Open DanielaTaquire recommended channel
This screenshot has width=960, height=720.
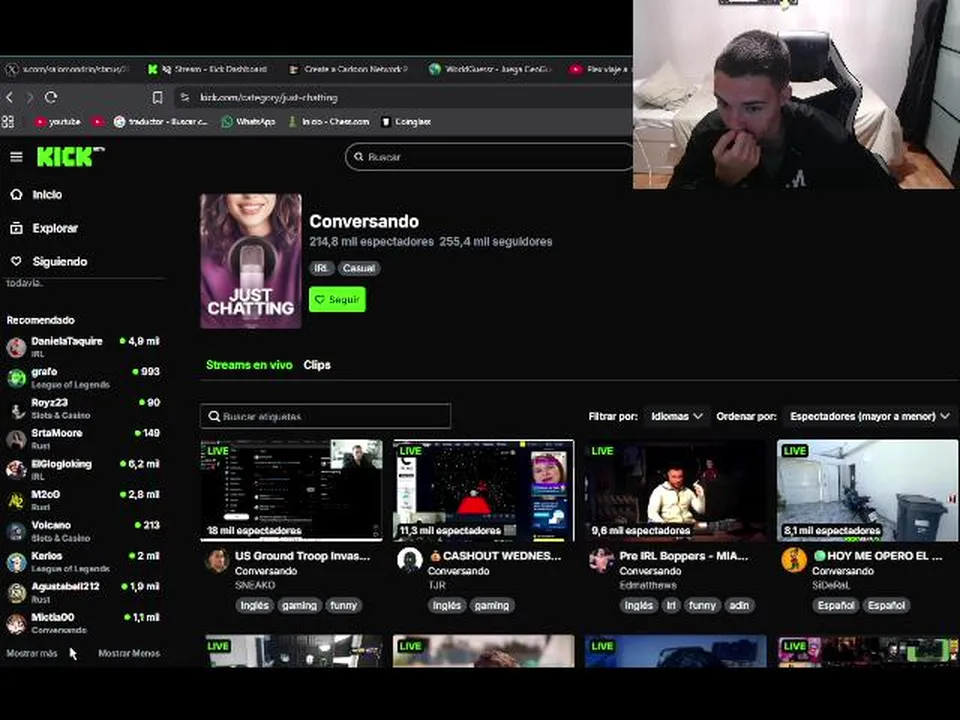83,347
